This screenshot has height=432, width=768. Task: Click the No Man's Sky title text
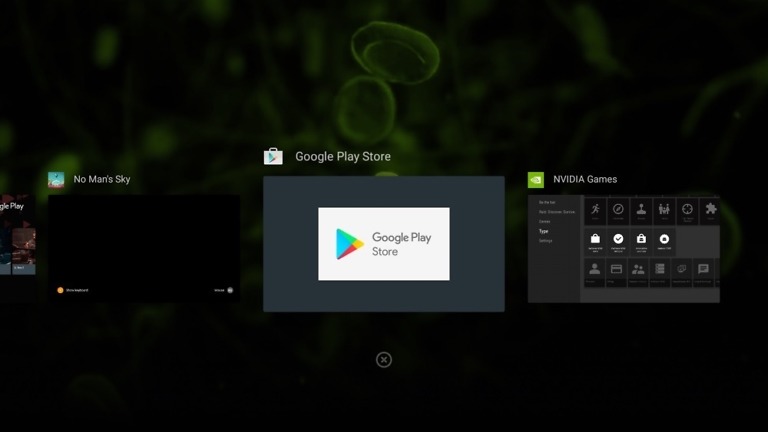click(x=102, y=180)
